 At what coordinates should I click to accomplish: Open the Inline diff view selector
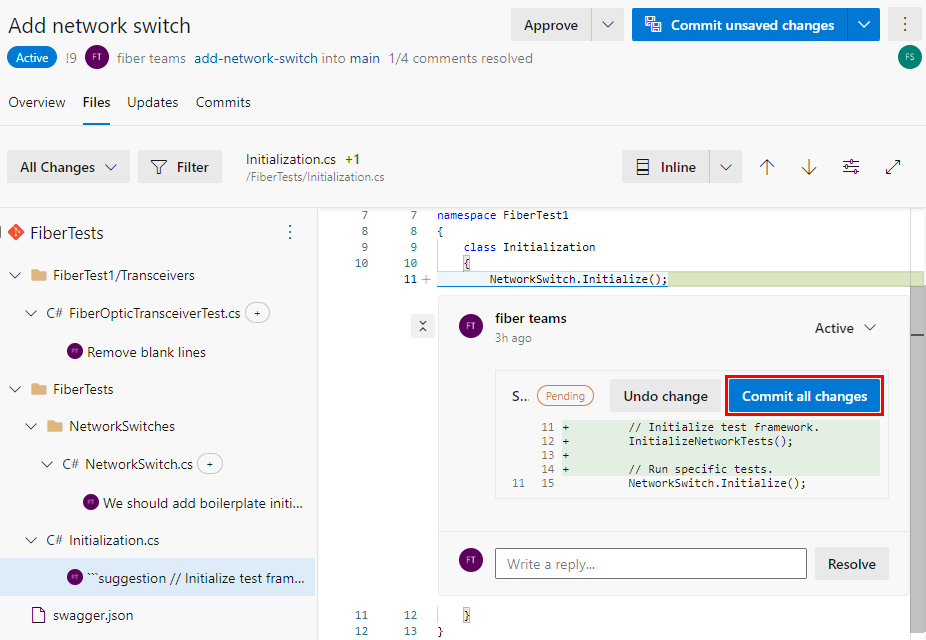[x=725, y=166]
